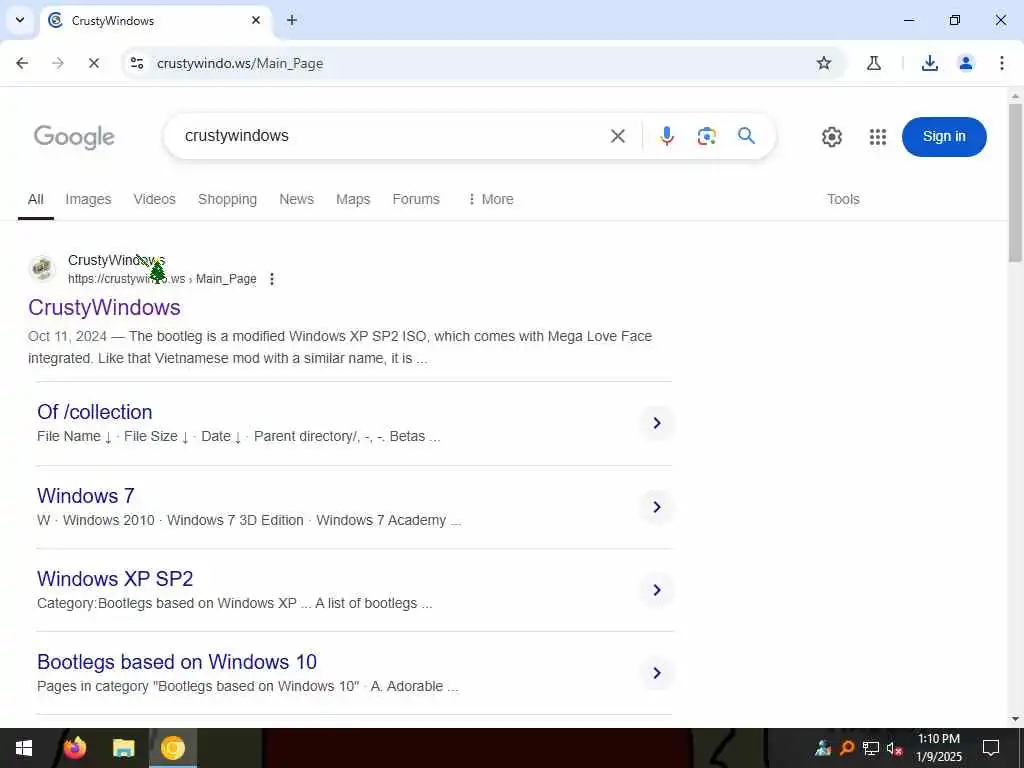This screenshot has height=768, width=1024.
Task: Clear the search query with X
Action: point(618,136)
